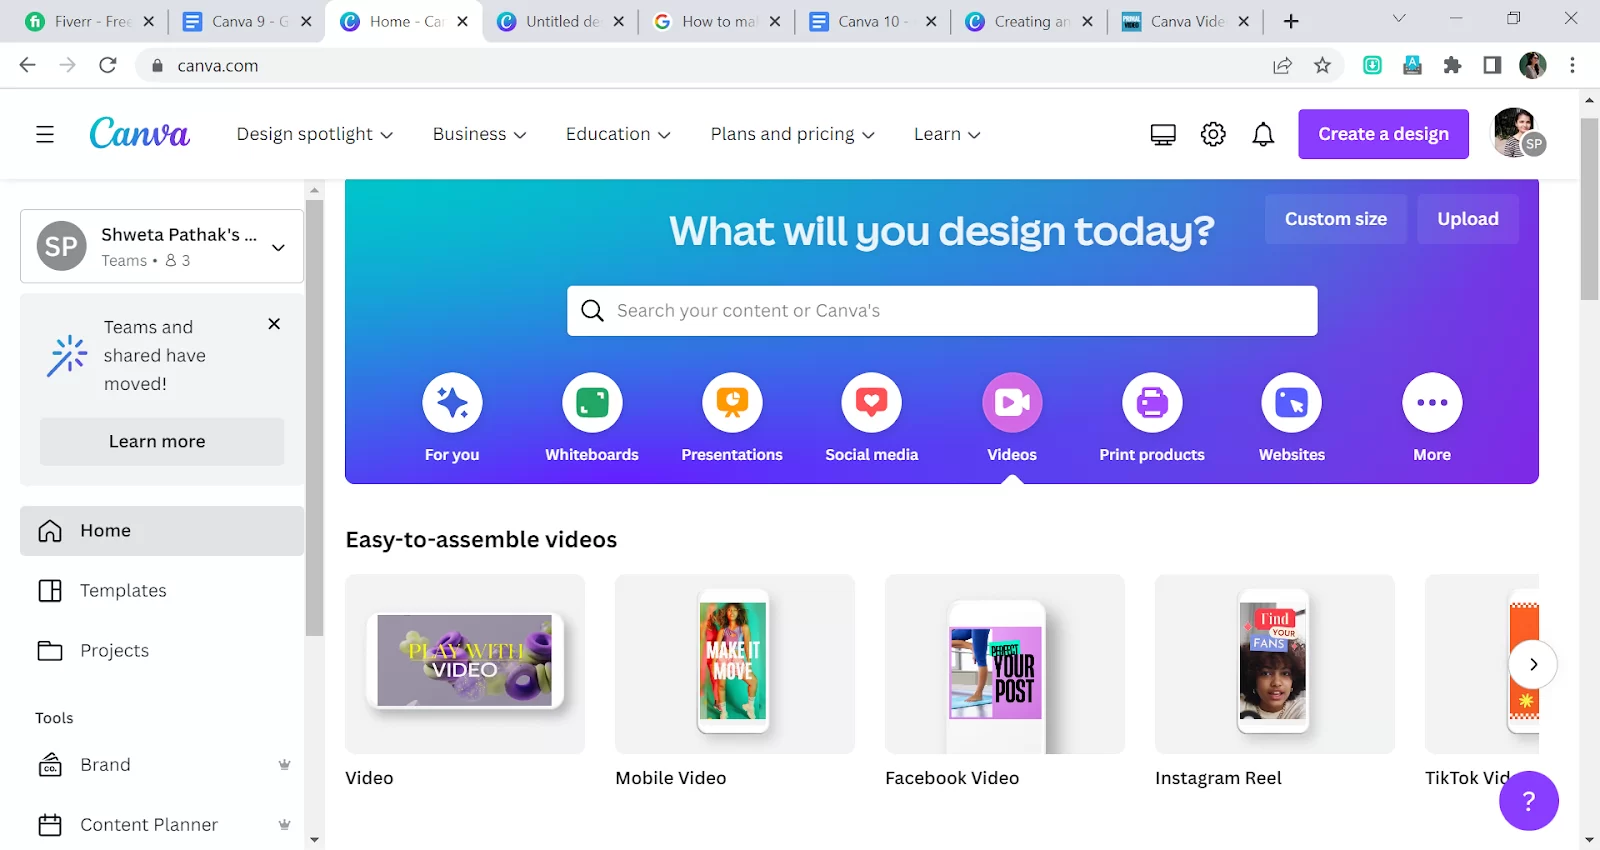Click the Custom size button

(1335, 219)
